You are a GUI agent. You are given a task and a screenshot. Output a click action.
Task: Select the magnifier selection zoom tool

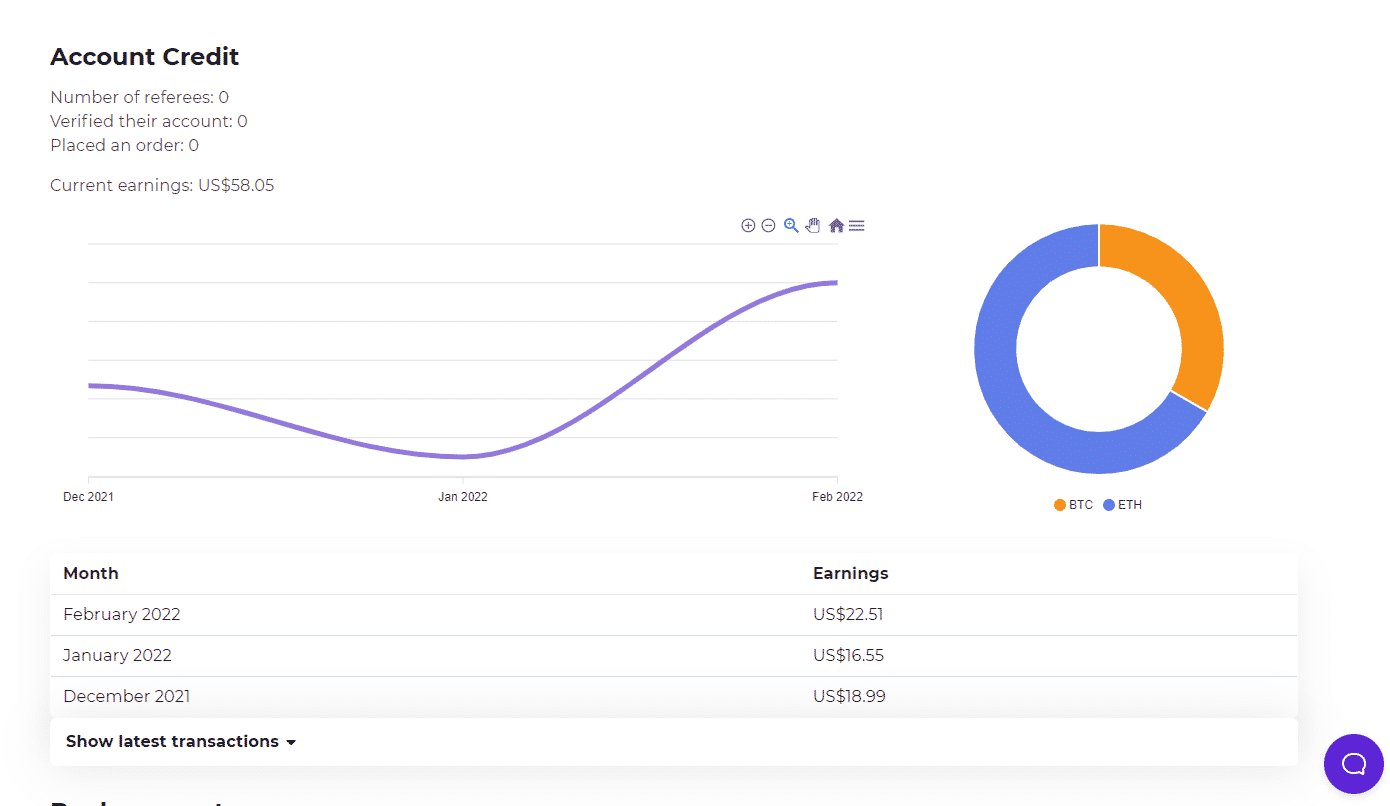(x=791, y=226)
